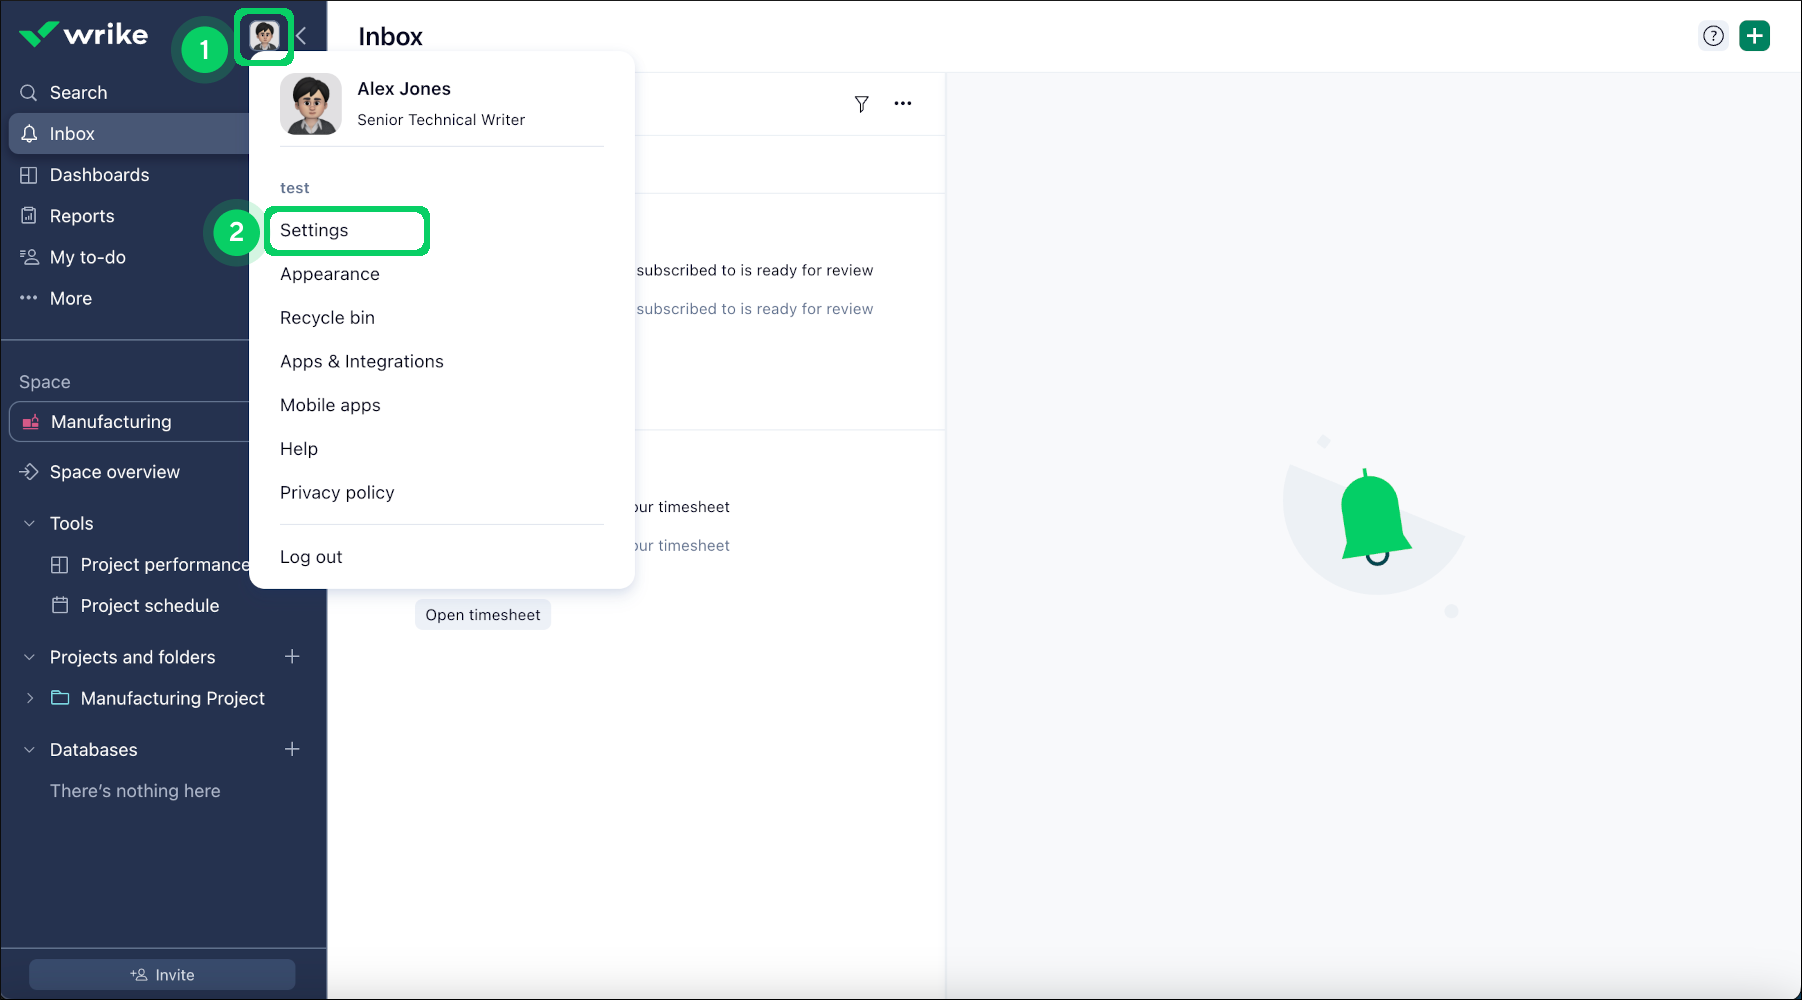1802x1000 pixels.
Task: Open Reports from the sidebar
Action: click(x=82, y=215)
